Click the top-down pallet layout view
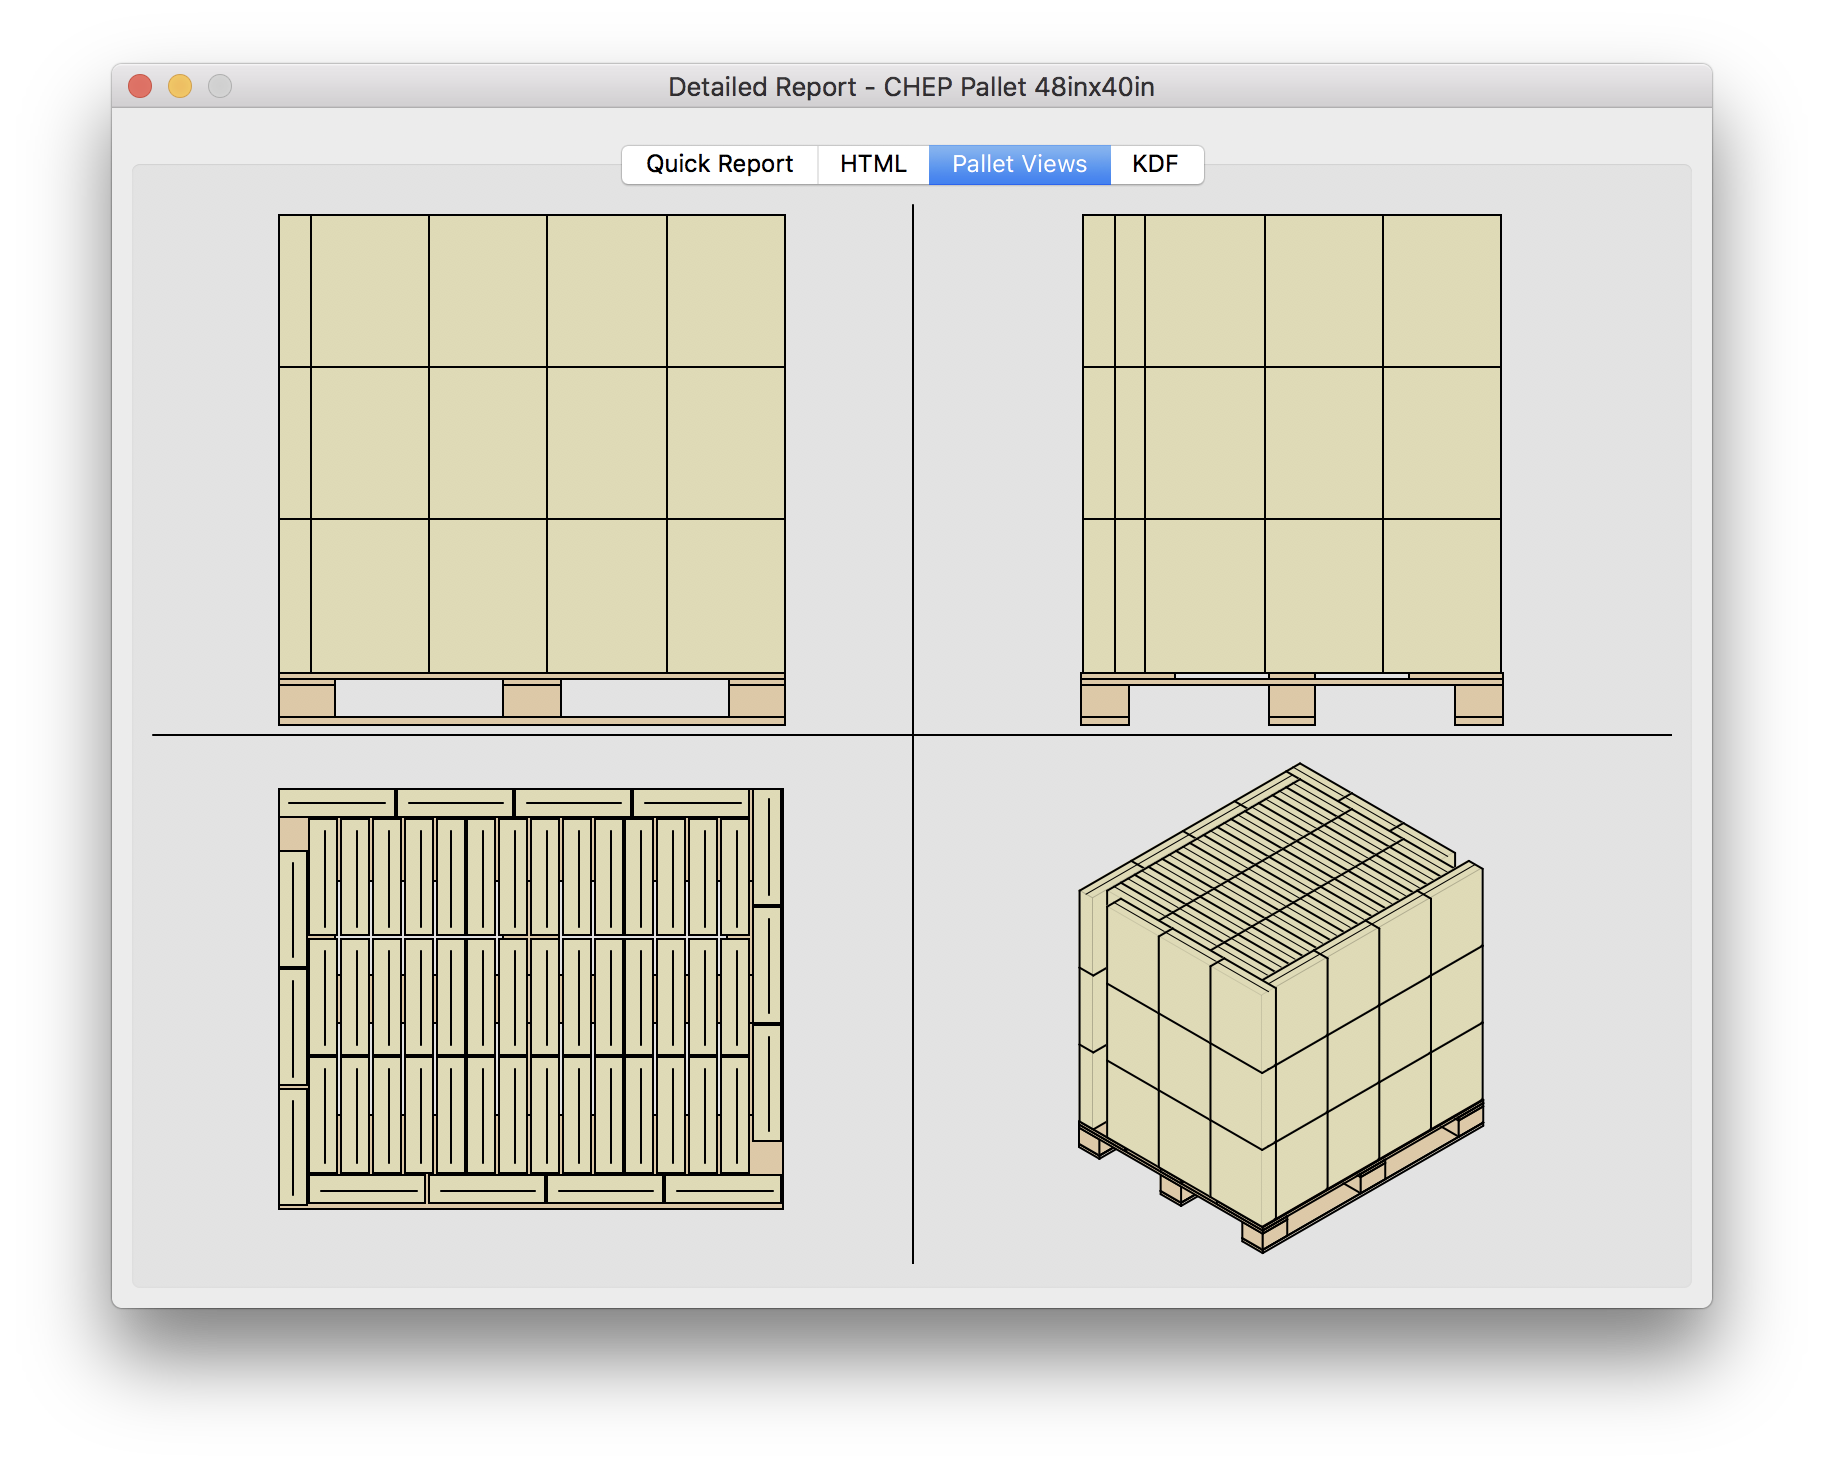Image resolution: width=1824 pixels, height=1468 pixels. pyautogui.click(x=531, y=999)
